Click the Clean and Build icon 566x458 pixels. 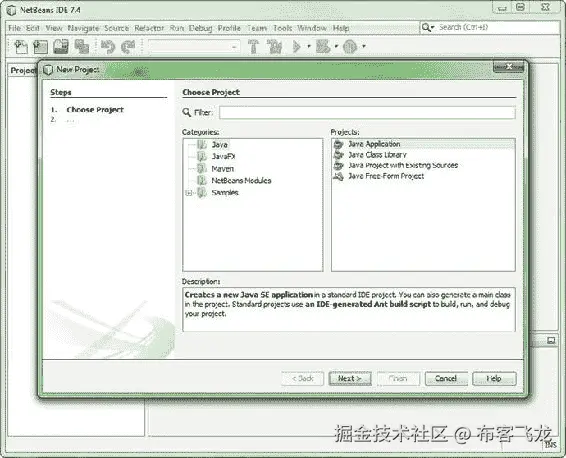(274, 47)
